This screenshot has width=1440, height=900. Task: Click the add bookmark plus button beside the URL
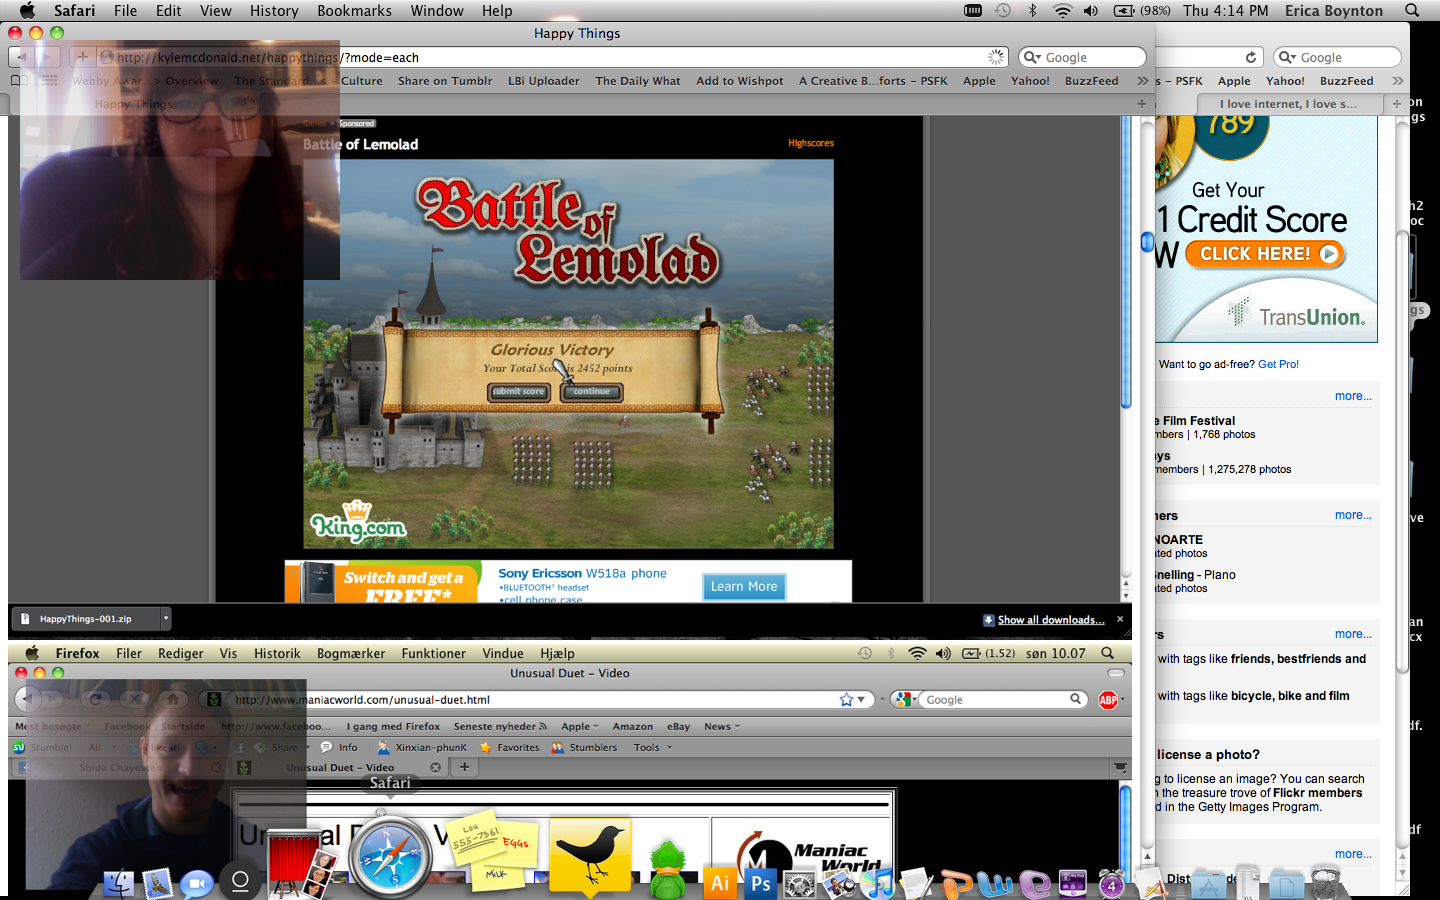pos(82,57)
